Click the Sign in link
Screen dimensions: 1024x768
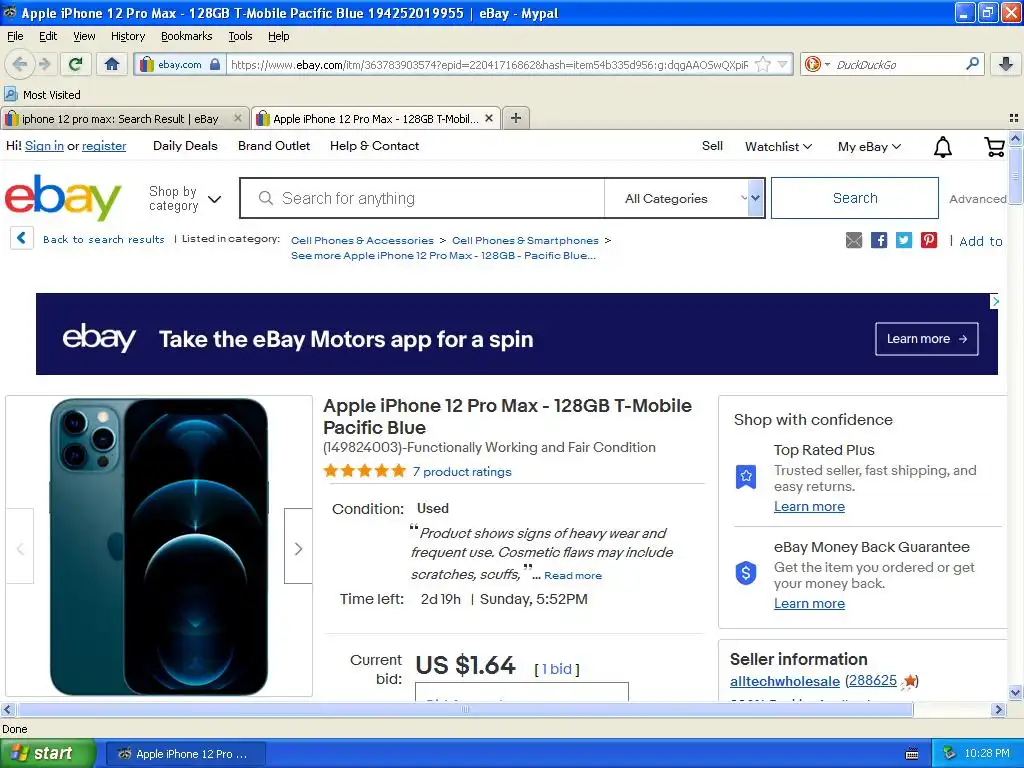44,146
